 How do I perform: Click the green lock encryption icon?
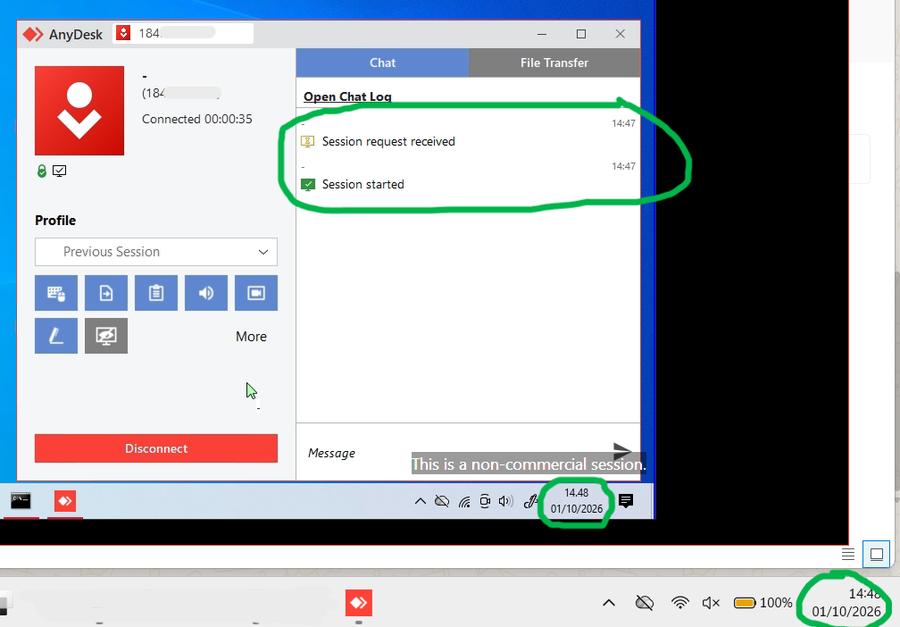[42, 171]
